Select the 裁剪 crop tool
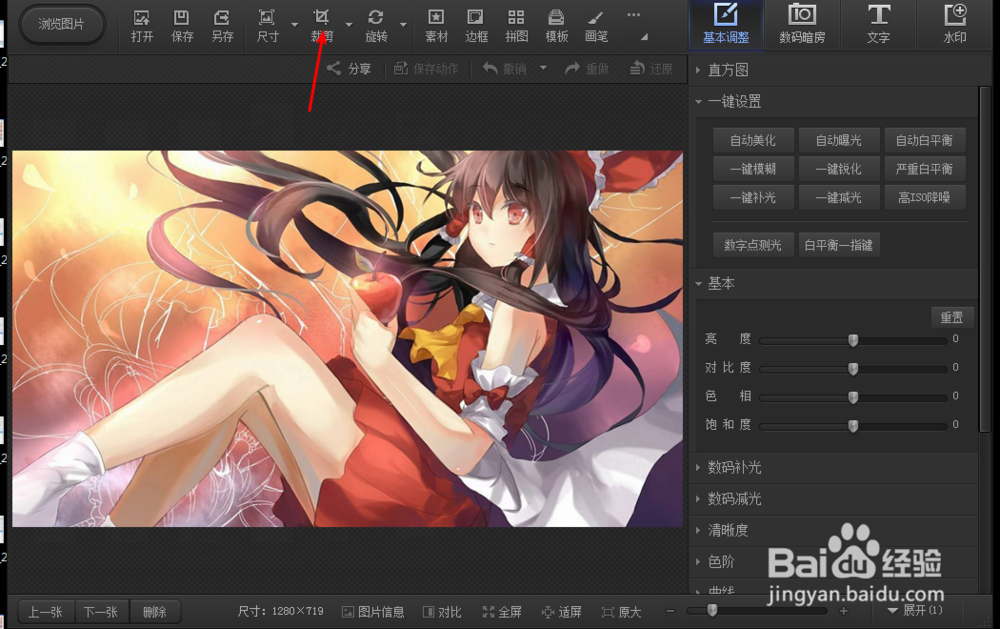1000x629 pixels. point(321,26)
